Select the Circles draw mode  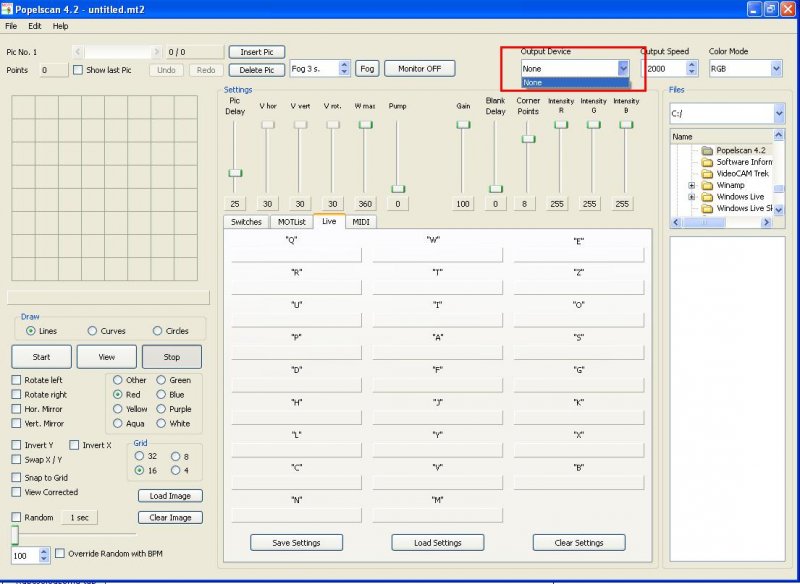[x=157, y=331]
